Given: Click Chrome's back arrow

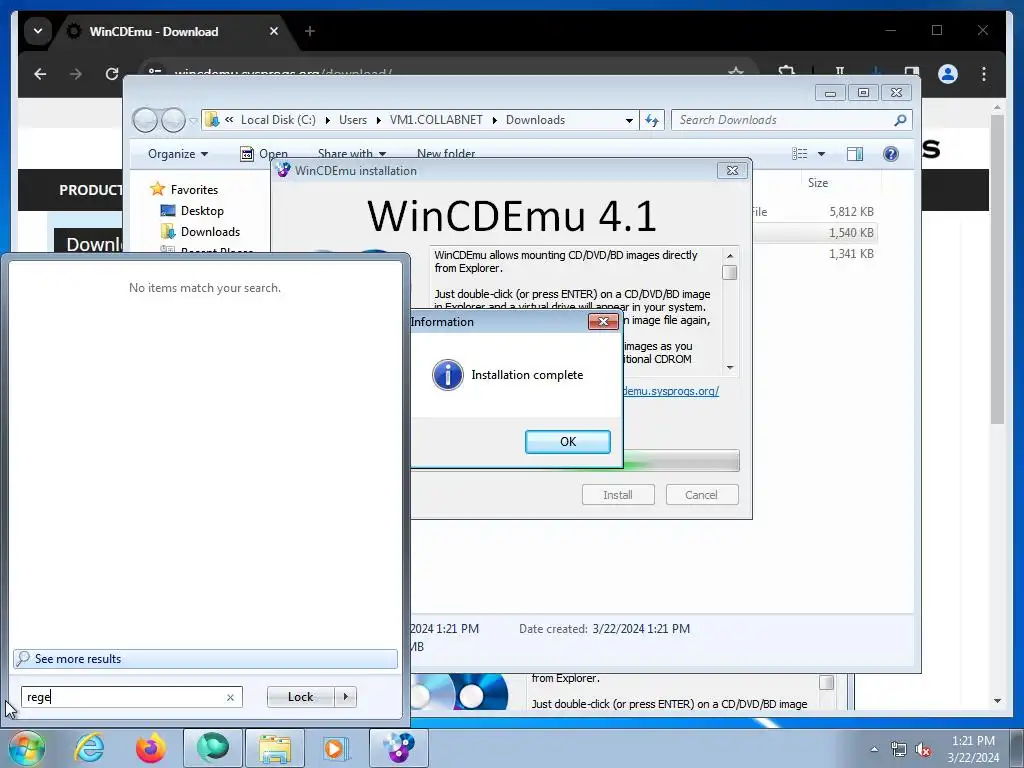Looking at the screenshot, I should [40, 74].
